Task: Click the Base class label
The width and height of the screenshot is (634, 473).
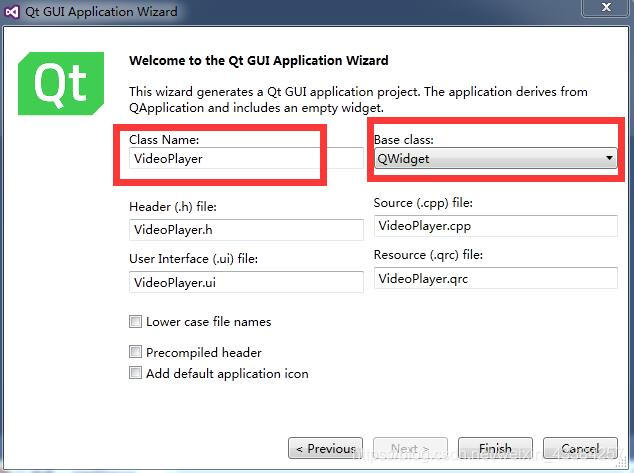Action: [404, 139]
